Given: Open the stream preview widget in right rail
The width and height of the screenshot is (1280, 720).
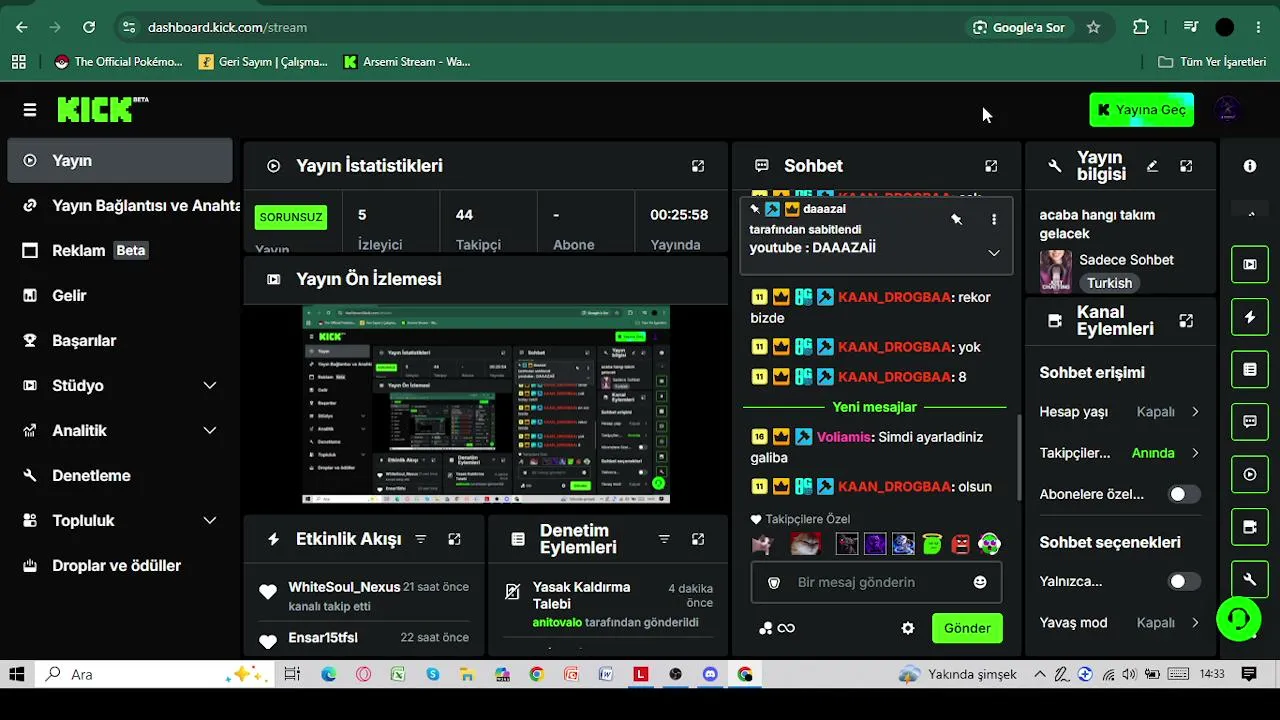Looking at the screenshot, I should pyautogui.click(x=1250, y=264).
